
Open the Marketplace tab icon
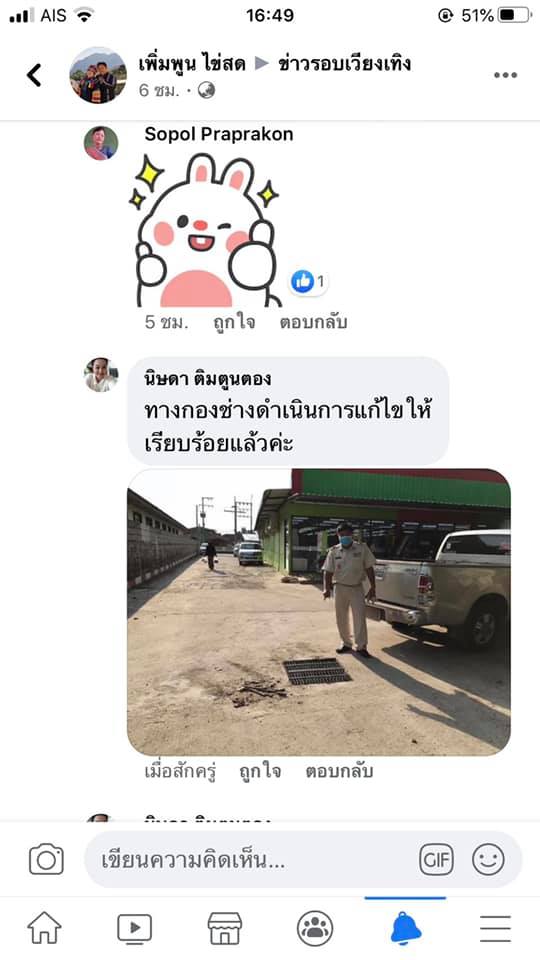tap(225, 928)
